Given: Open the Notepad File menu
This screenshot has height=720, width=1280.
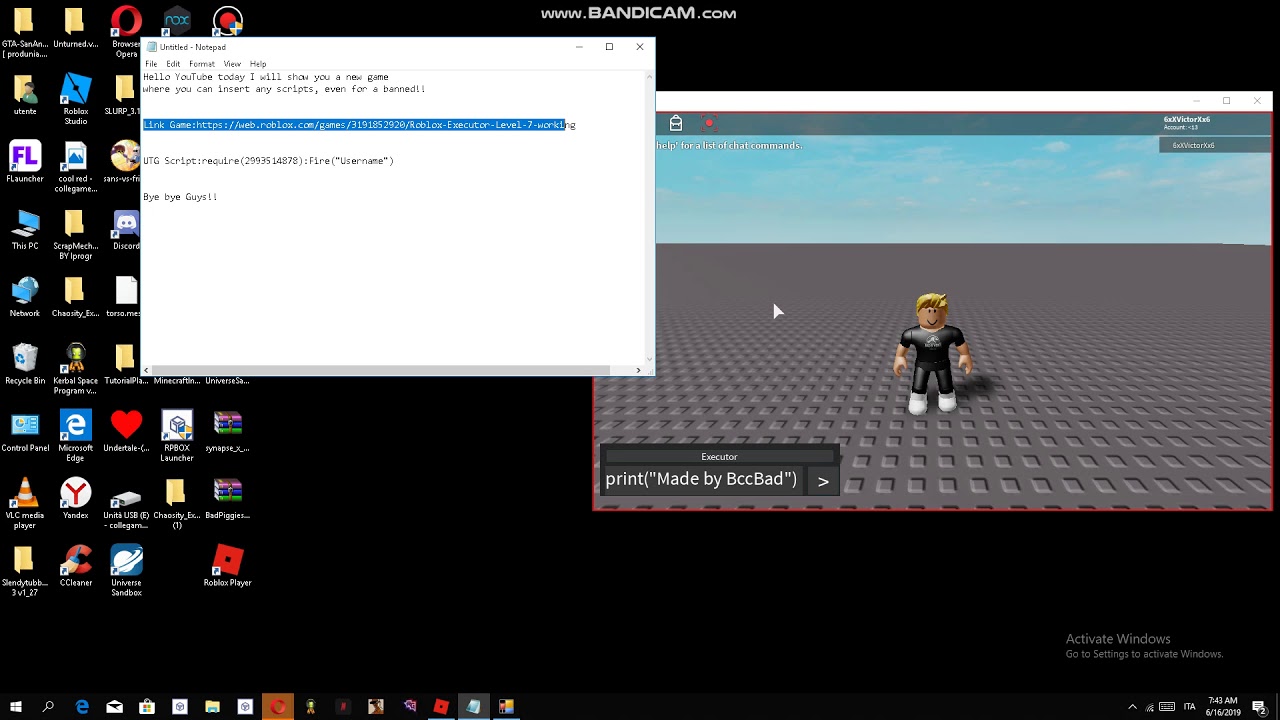Looking at the screenshot, I should pyautogui.click(x=151, y=64).
